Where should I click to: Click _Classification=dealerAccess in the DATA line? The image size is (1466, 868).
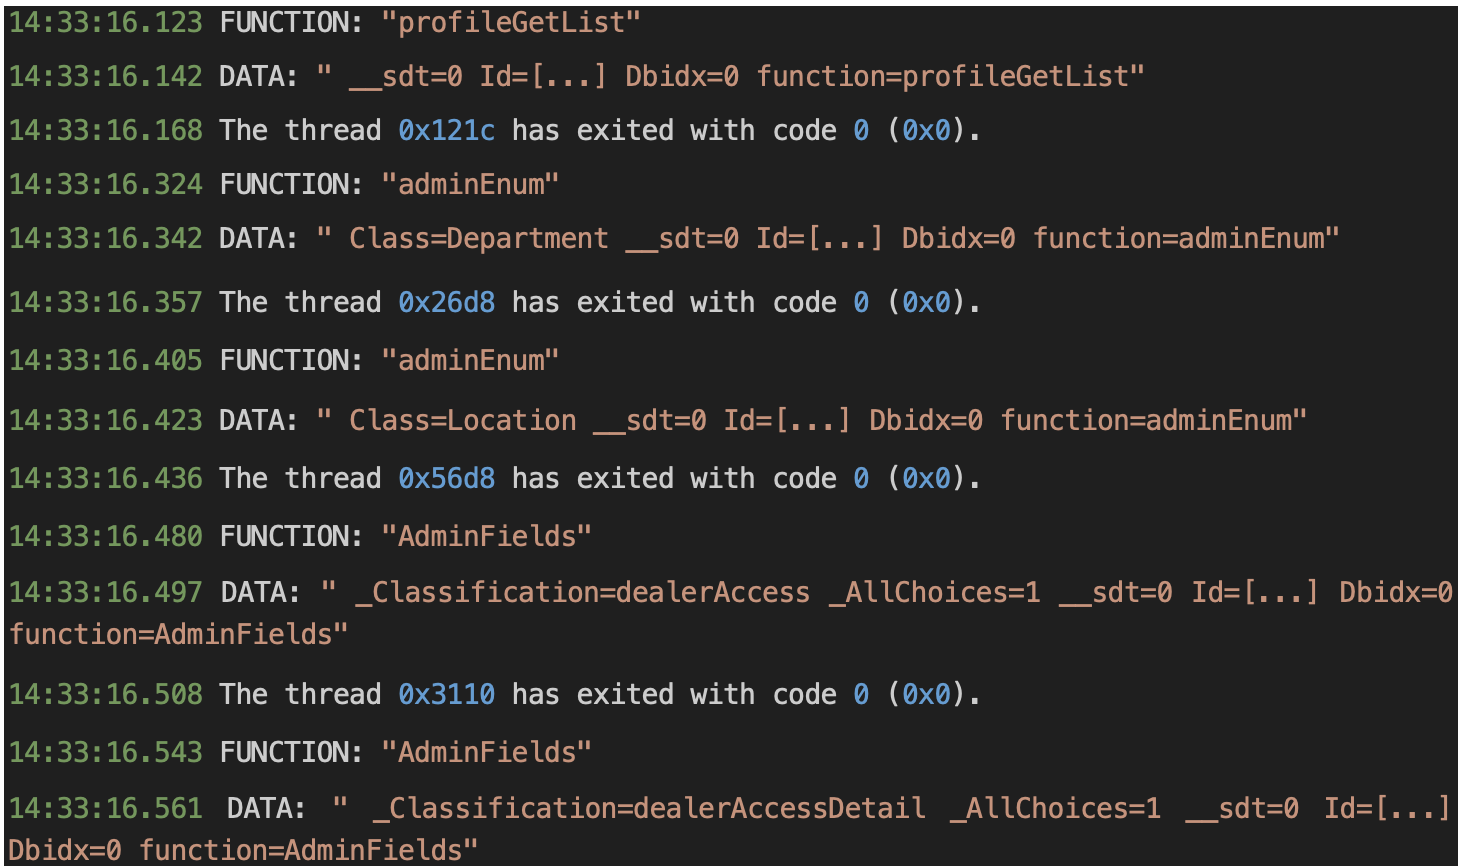coord(582,592)
